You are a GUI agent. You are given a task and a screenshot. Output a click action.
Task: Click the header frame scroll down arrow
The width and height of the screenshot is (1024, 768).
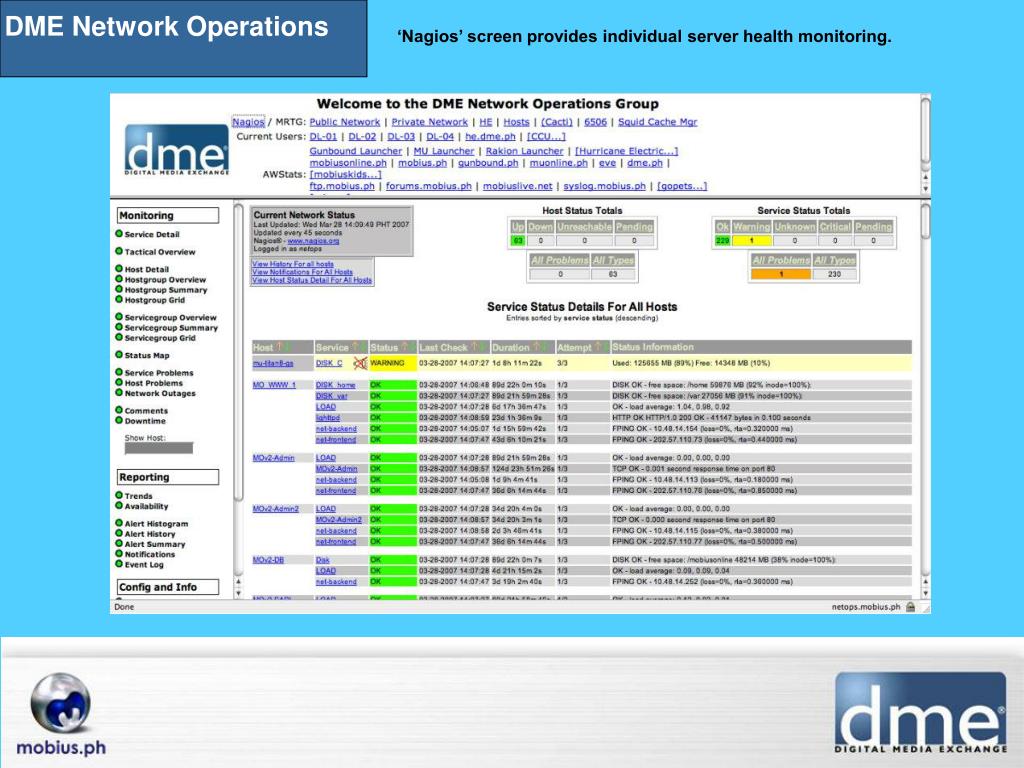(x=925, y=189)
